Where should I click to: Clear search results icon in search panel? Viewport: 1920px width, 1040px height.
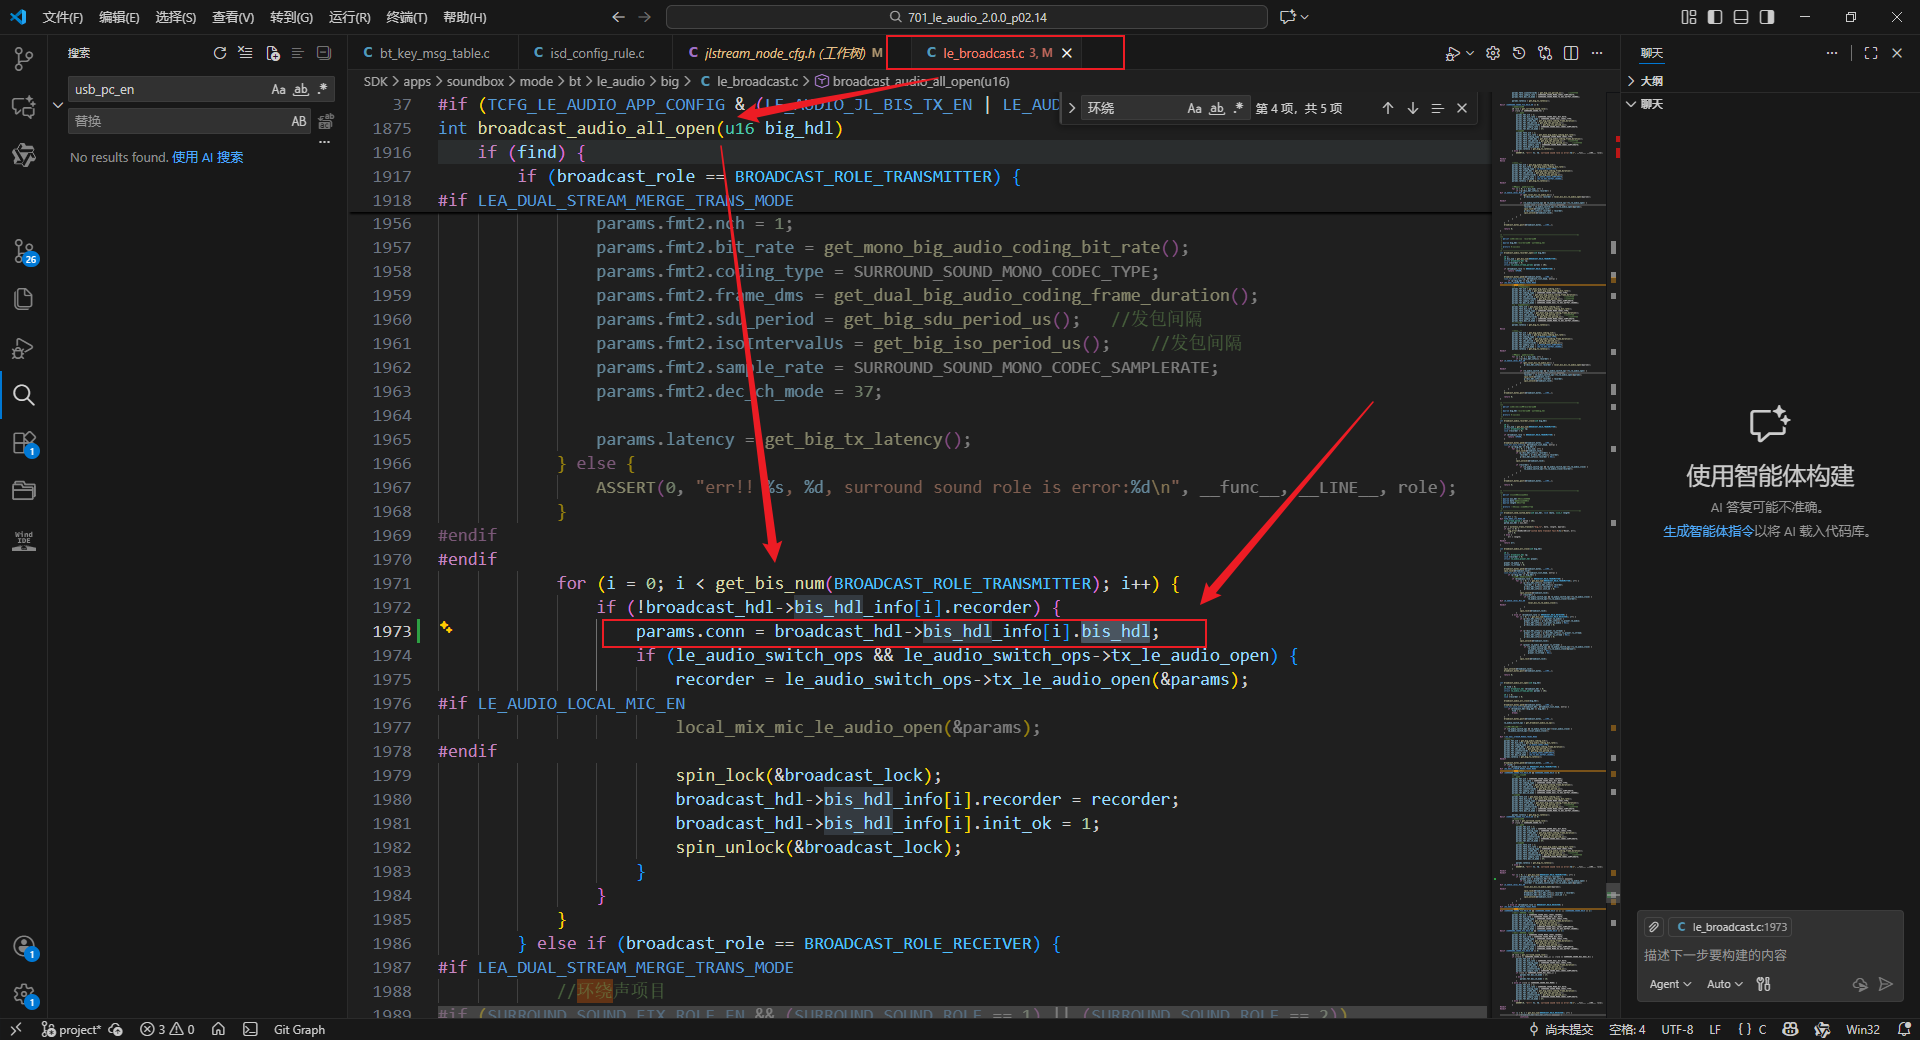(246, 53)
